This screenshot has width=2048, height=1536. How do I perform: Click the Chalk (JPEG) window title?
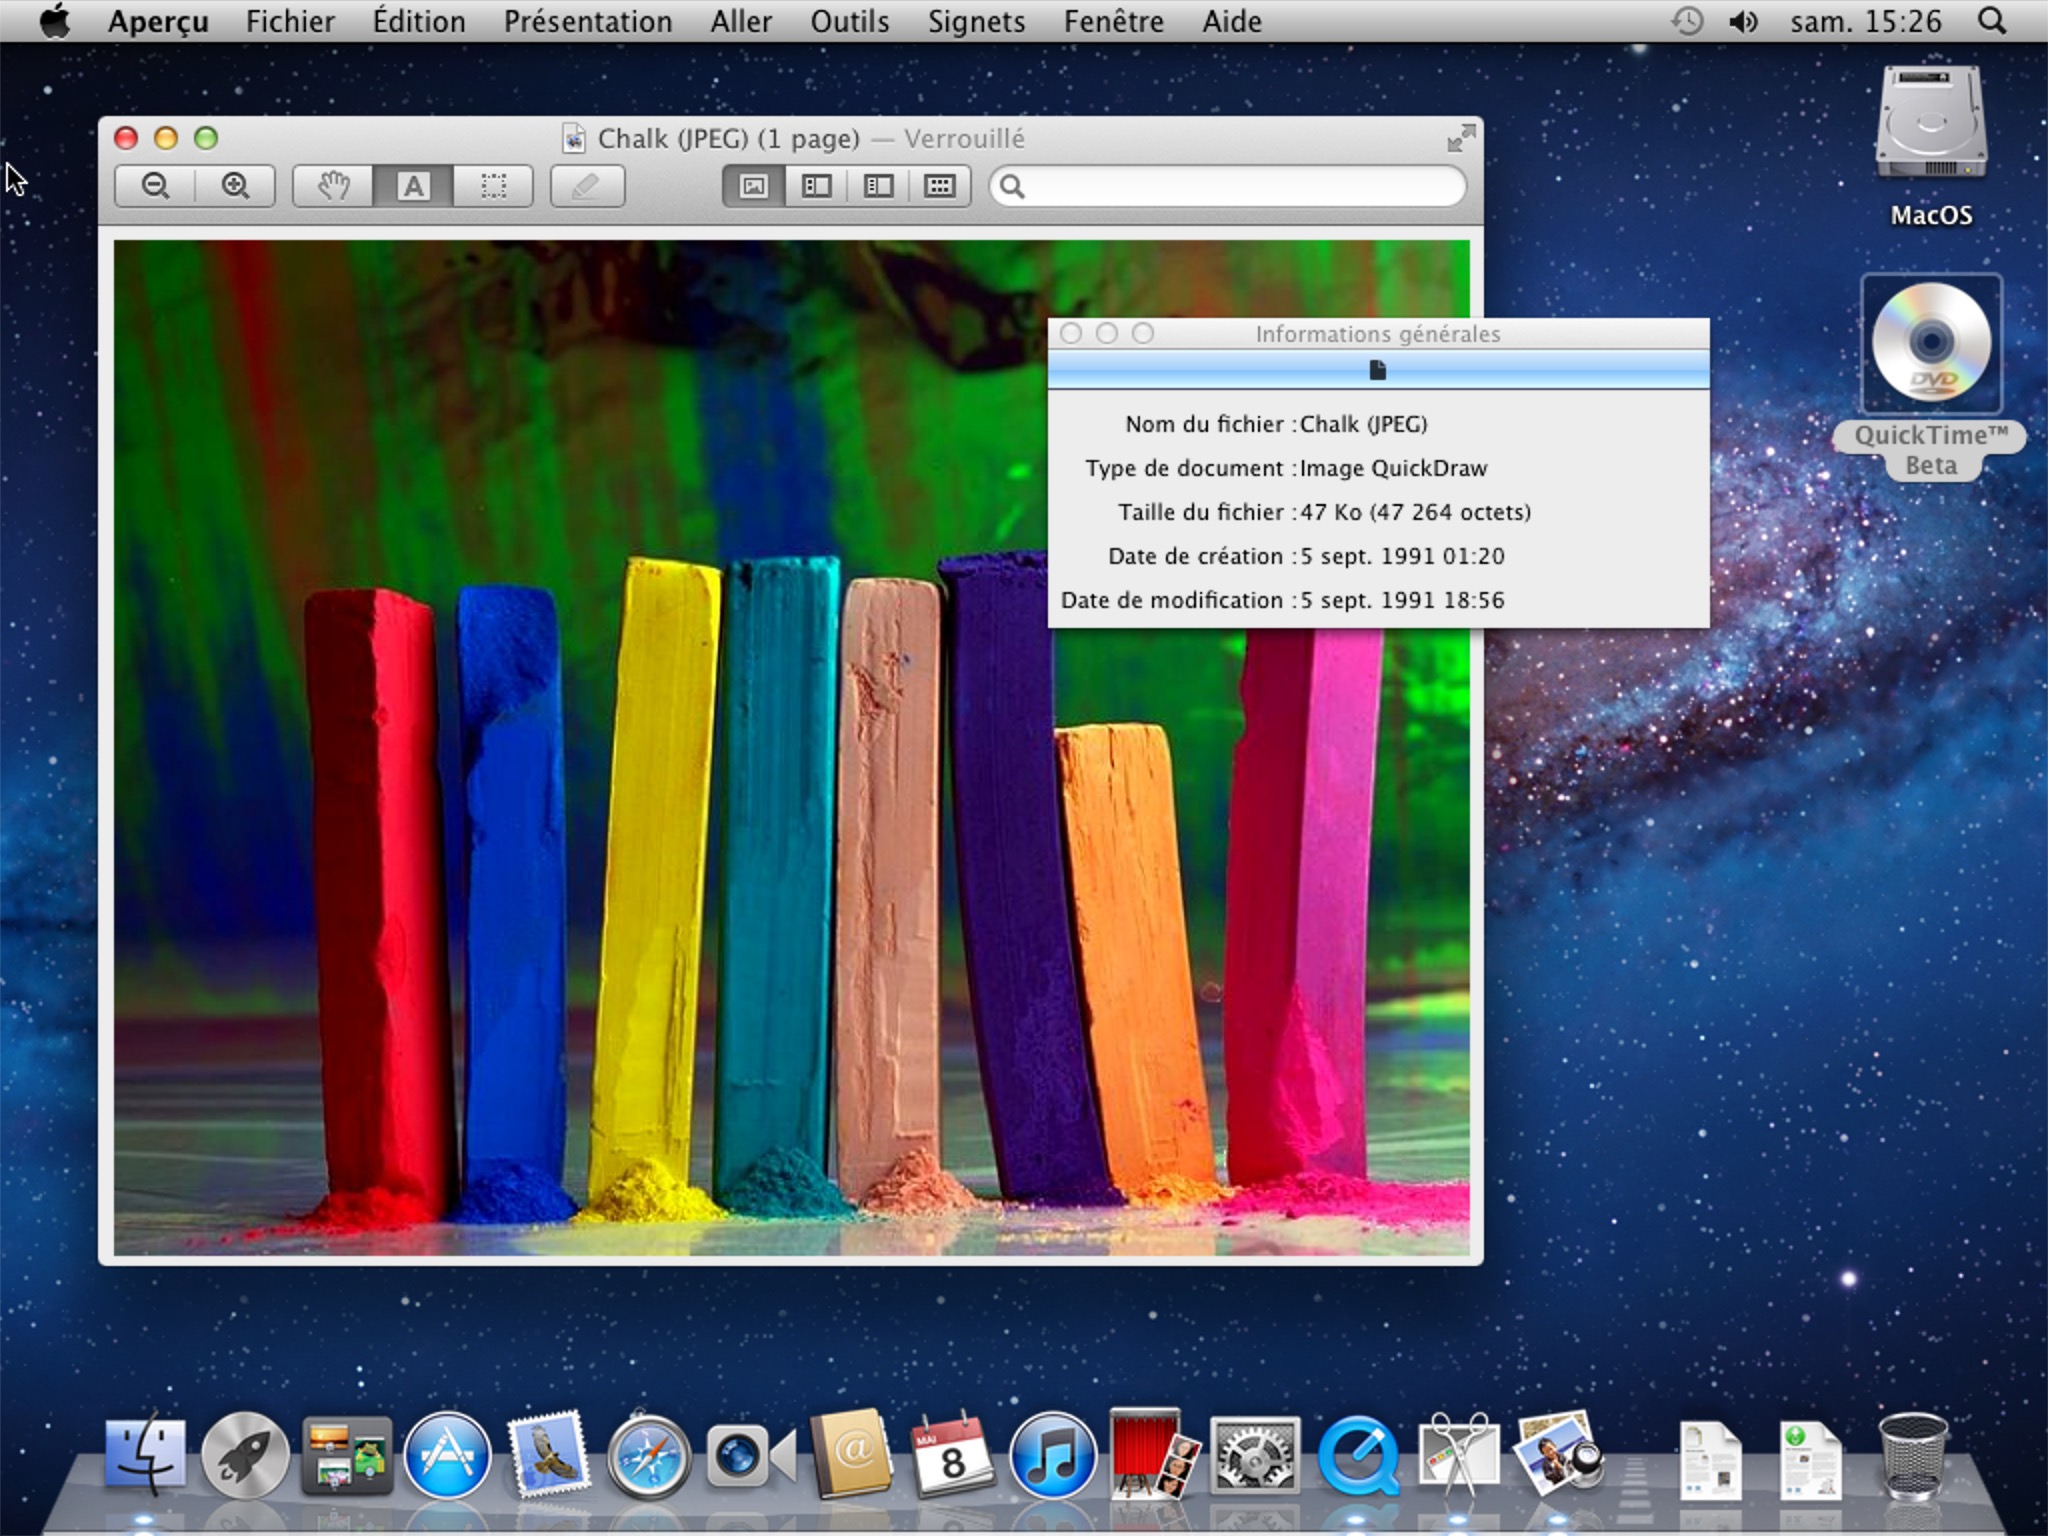tap(727, 138)
